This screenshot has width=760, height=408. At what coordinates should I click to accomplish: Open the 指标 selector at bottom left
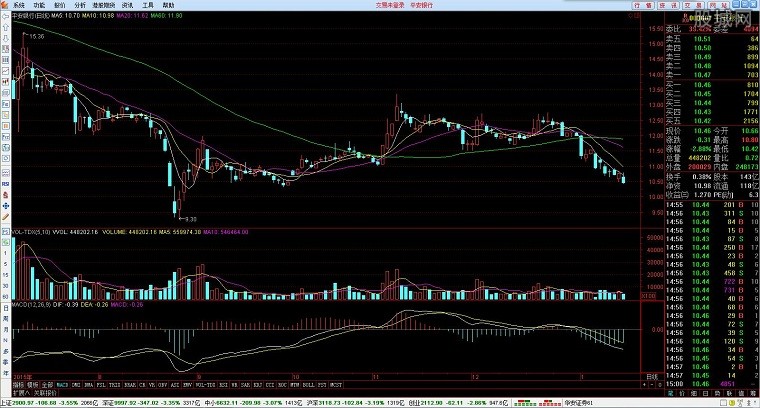pos(18,385)
